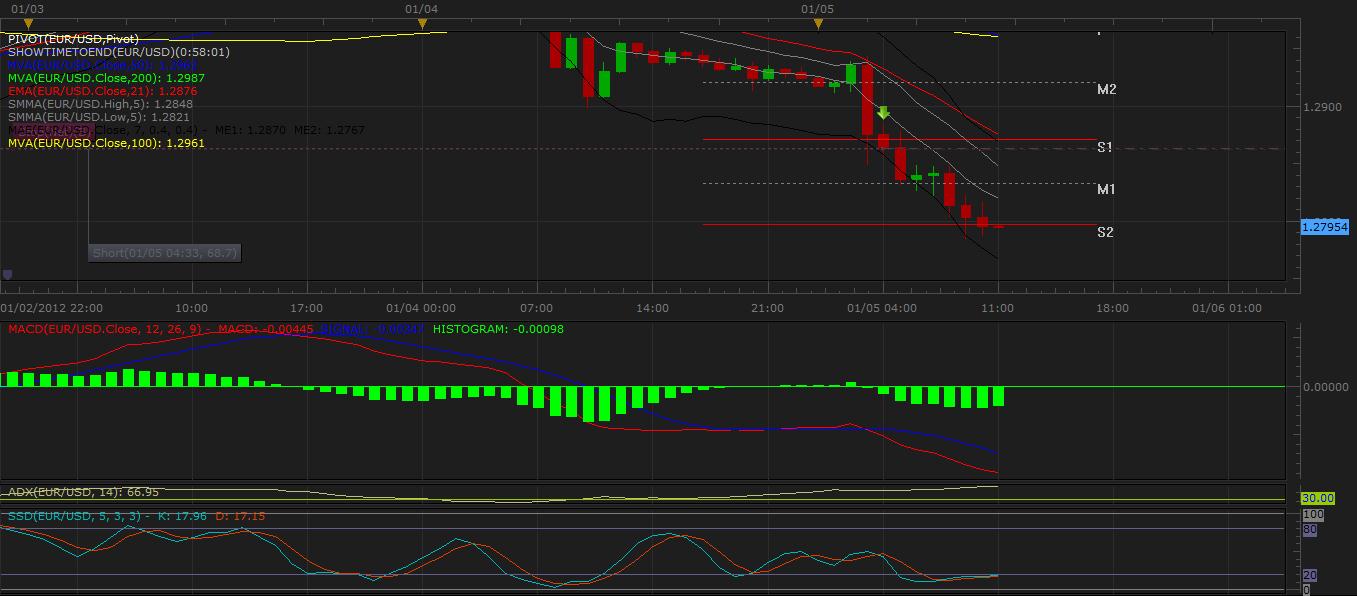The height and width of the screenshot is (596, 1357).
Task: Click the green down-arrow trade marker
Action: click(884, 113)
